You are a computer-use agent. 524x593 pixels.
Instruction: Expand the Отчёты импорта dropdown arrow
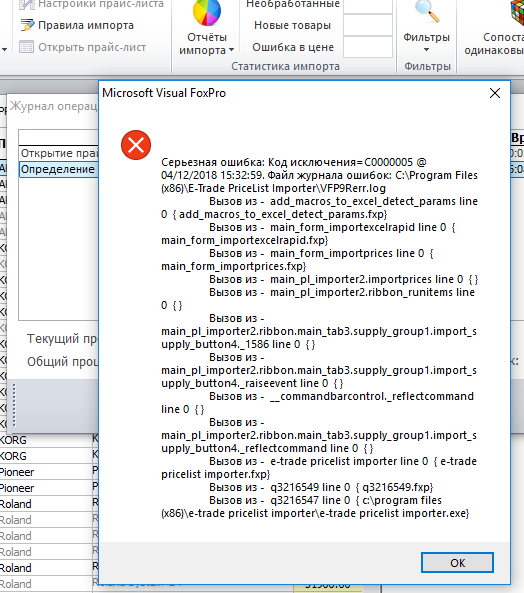coord(231,50)
